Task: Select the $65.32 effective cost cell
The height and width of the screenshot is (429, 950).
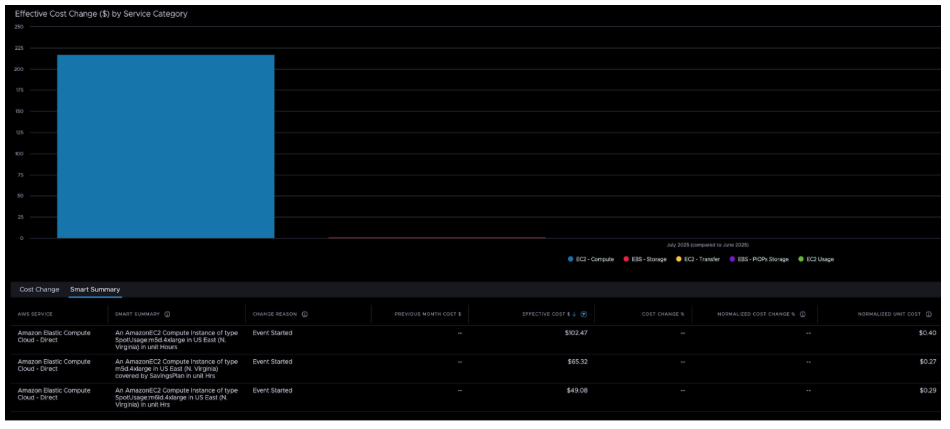Action: coord(577,362)
